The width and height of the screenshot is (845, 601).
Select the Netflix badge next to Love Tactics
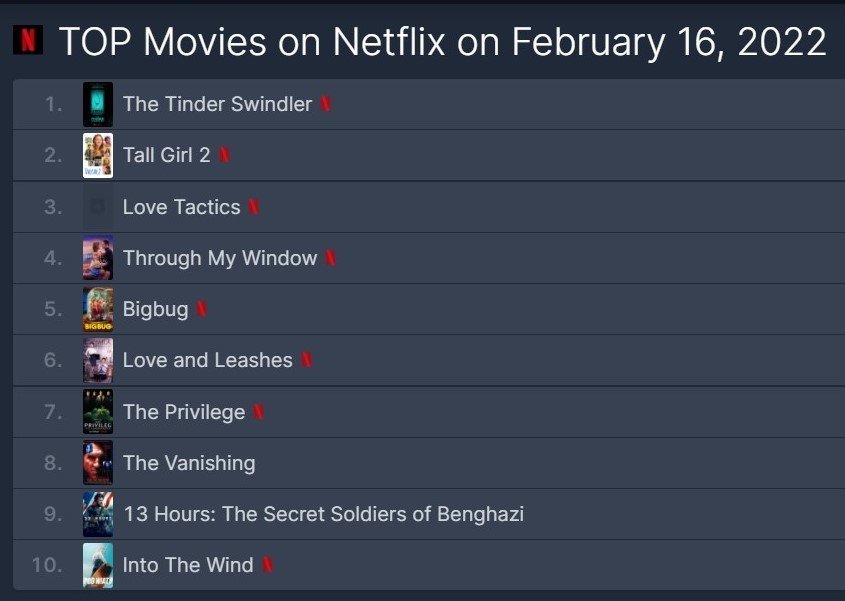(254, 207)
